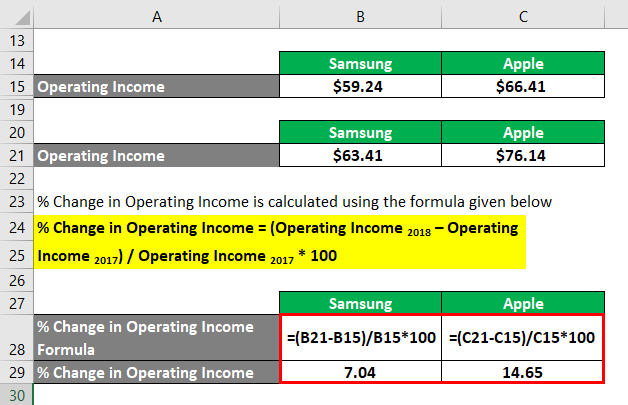The height and width of the screenshot is (405, 628).
Task: Select row 14 header
Action: [x=17, y=63]
